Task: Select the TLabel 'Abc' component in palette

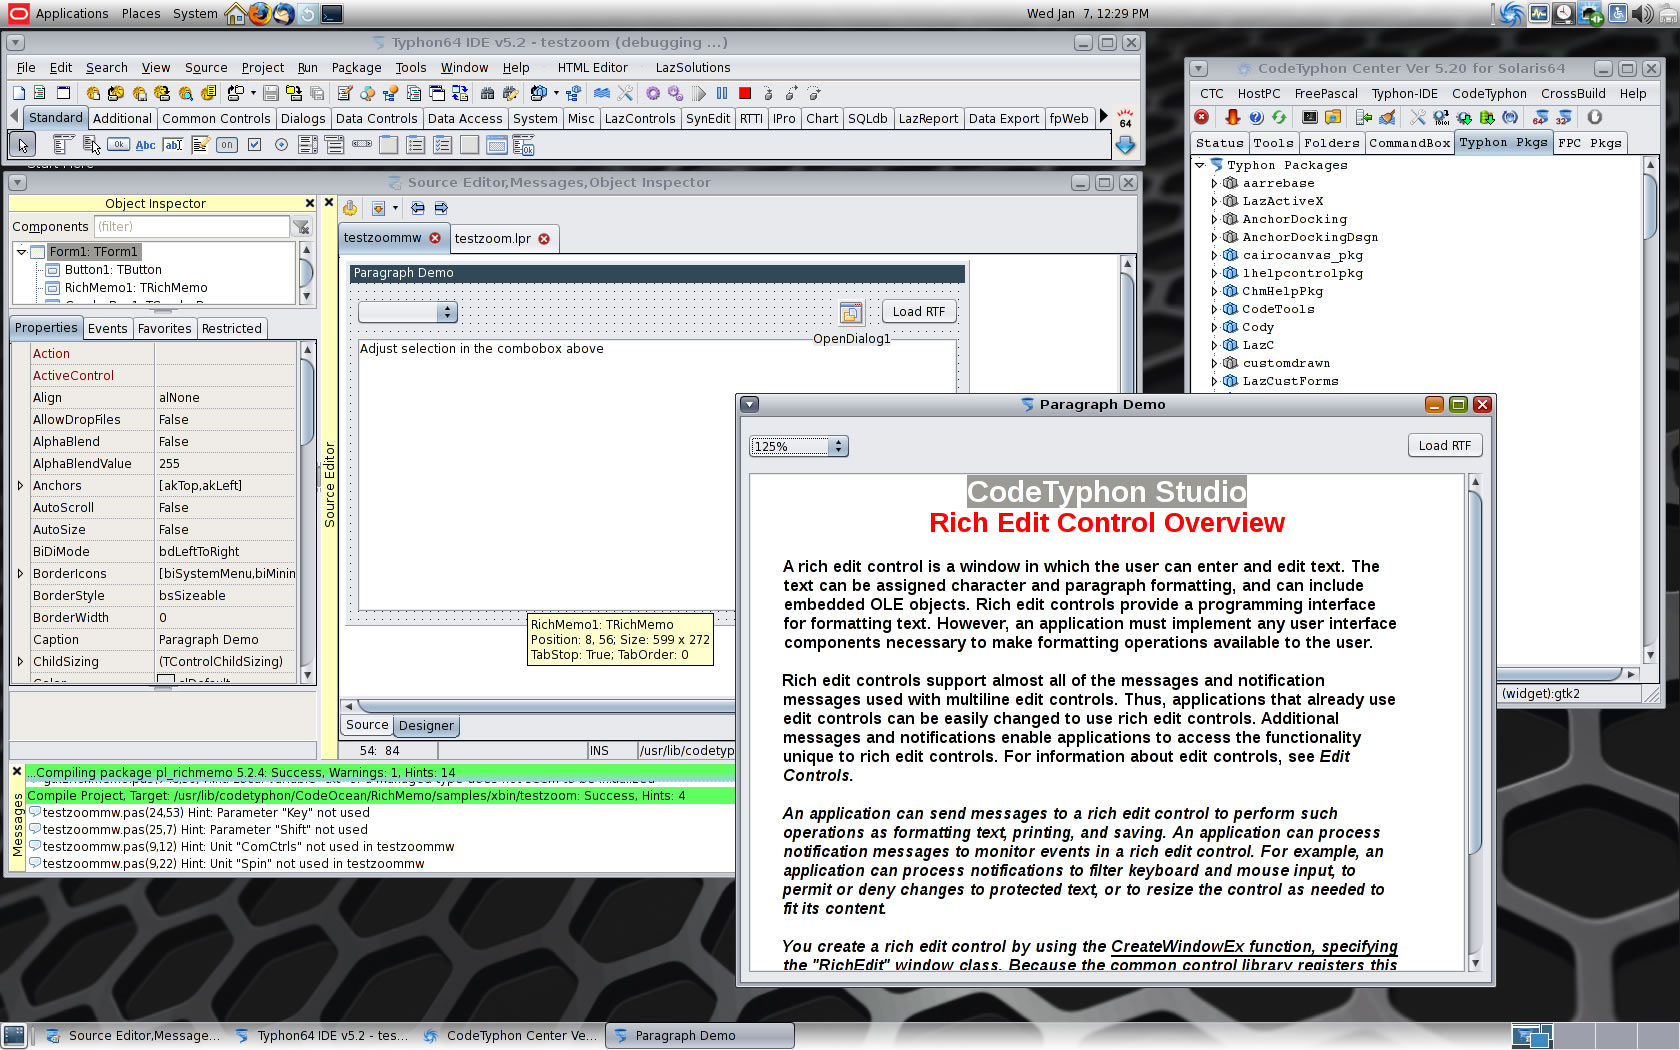Action: (145, 145)
